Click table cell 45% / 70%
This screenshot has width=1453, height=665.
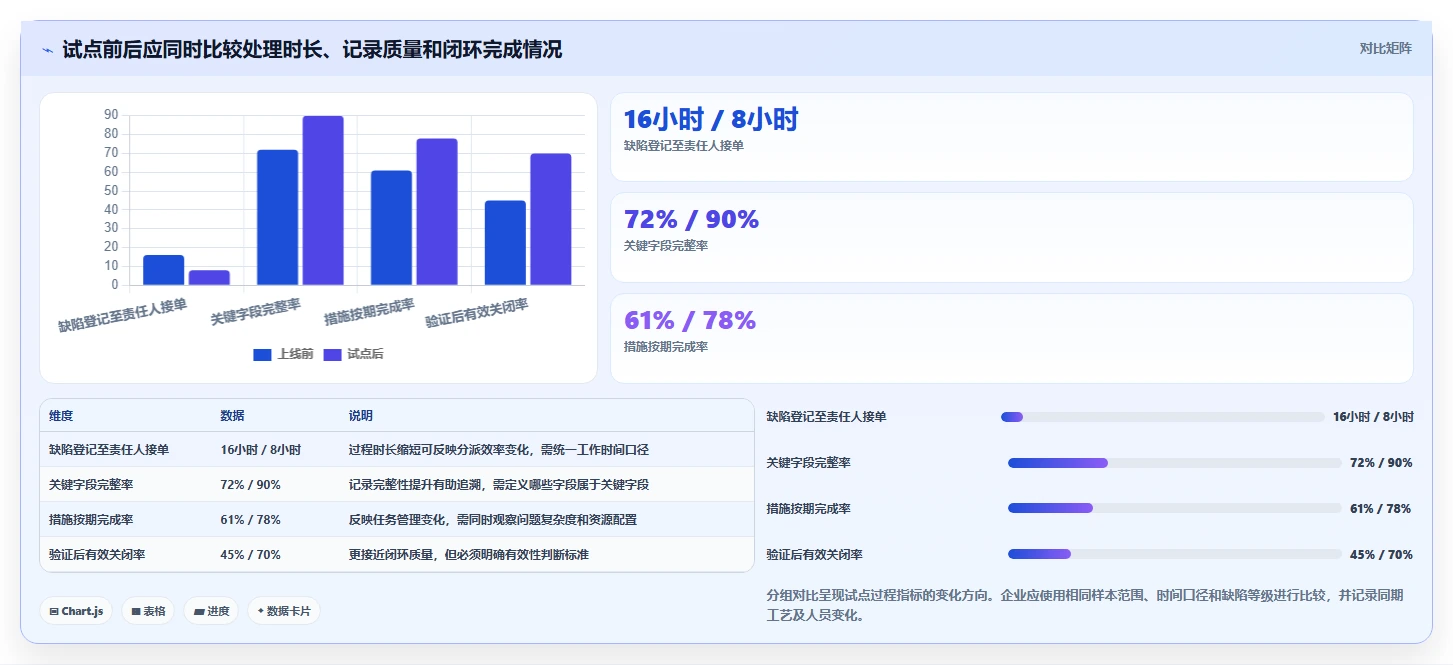click(x=250, y=554)
